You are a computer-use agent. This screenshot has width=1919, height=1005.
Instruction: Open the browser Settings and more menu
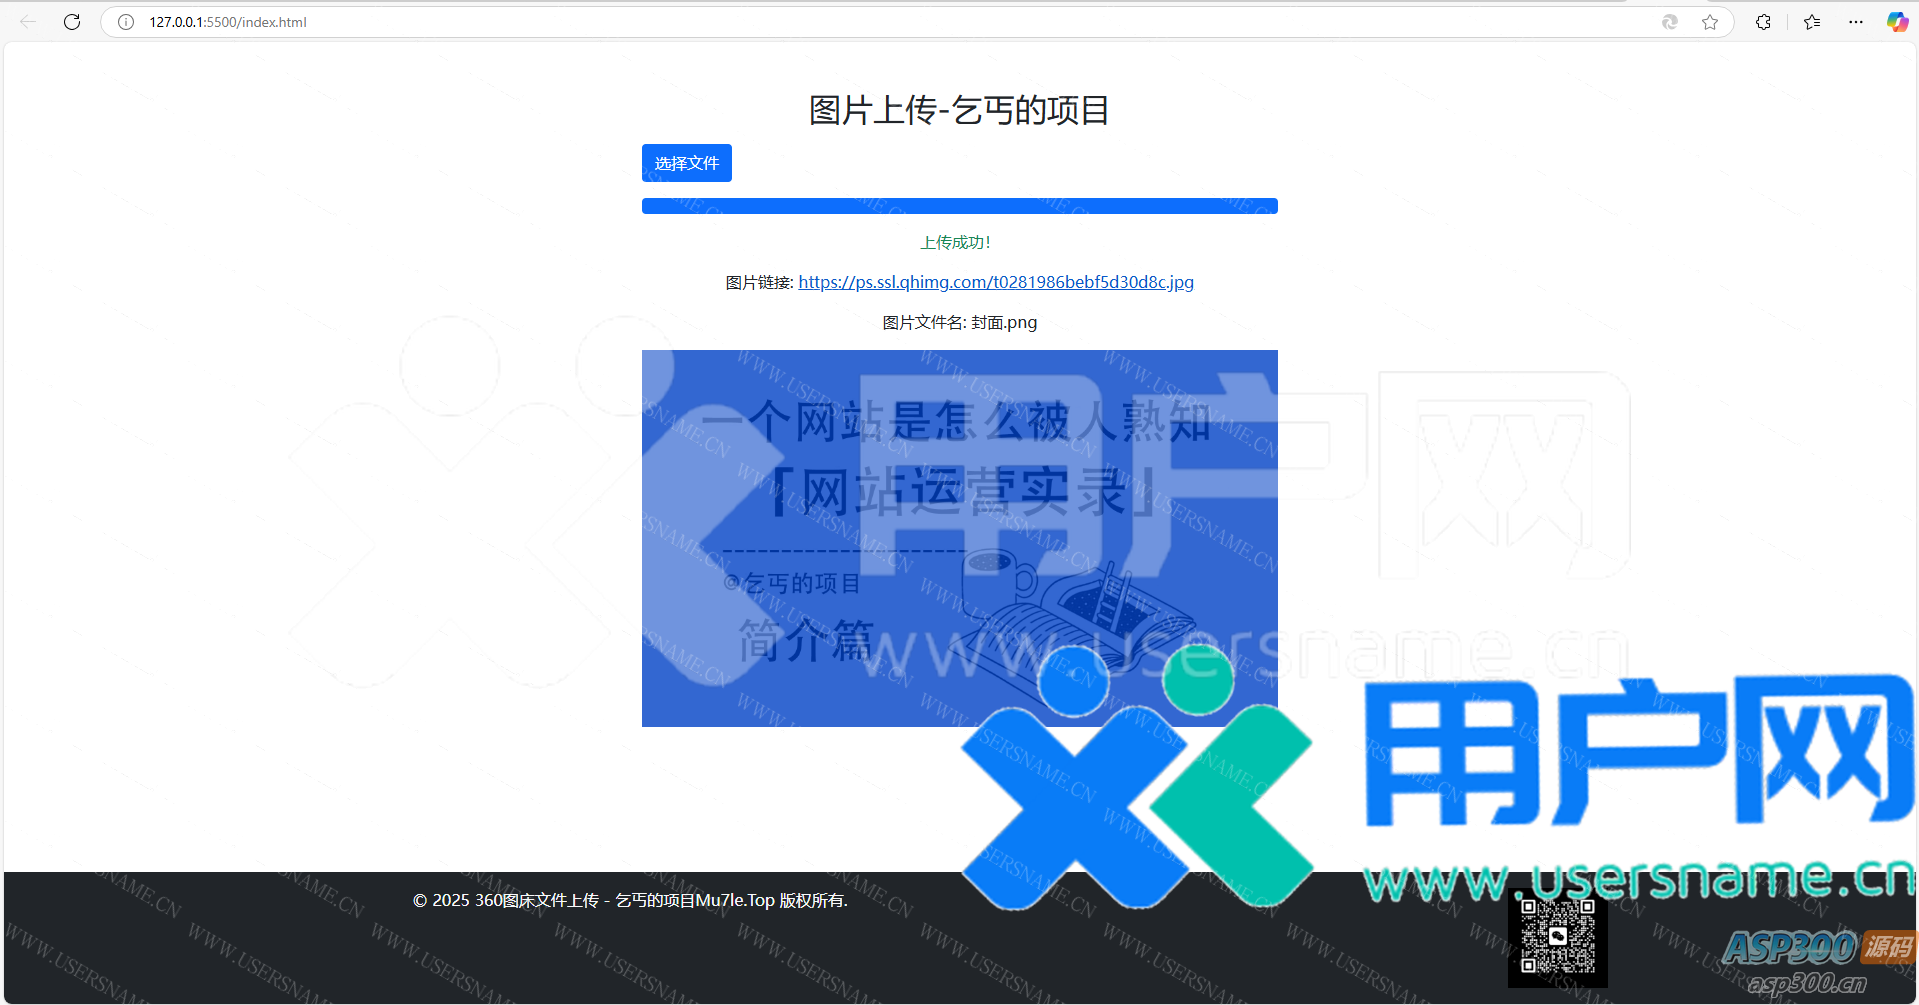[x=1856, y=21]
